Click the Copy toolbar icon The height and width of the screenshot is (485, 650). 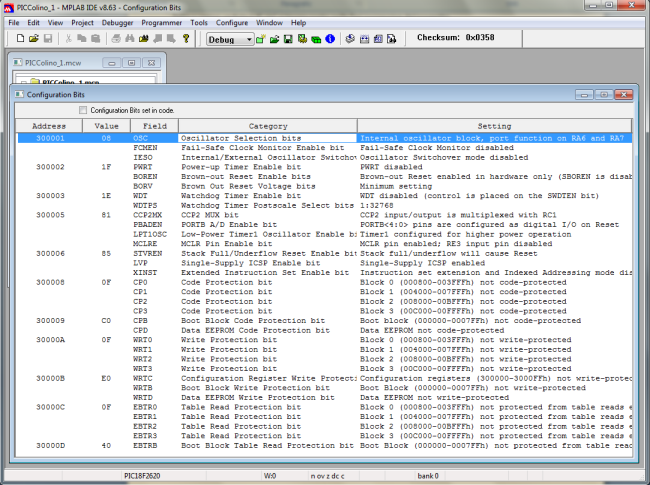pyautogui.click(x=82, y=39)
